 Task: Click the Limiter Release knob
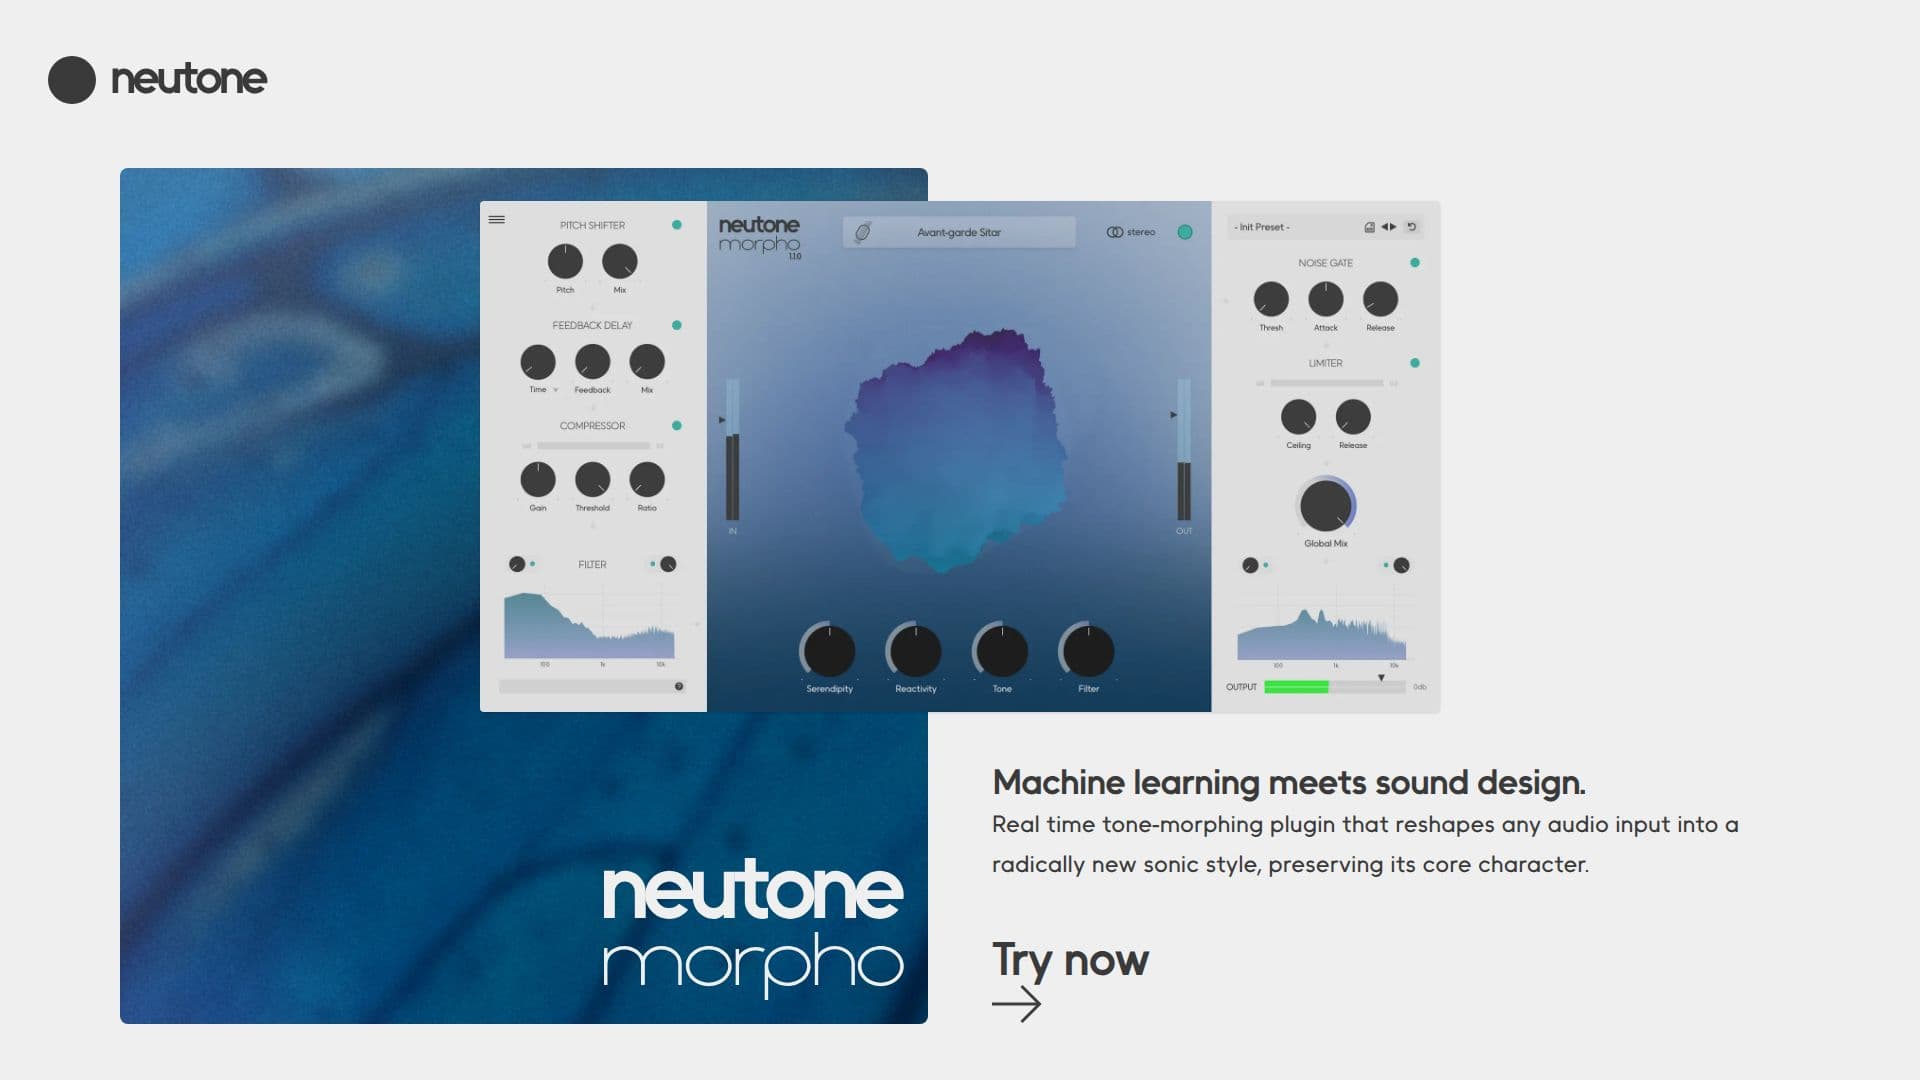[x=1353, y=417]
